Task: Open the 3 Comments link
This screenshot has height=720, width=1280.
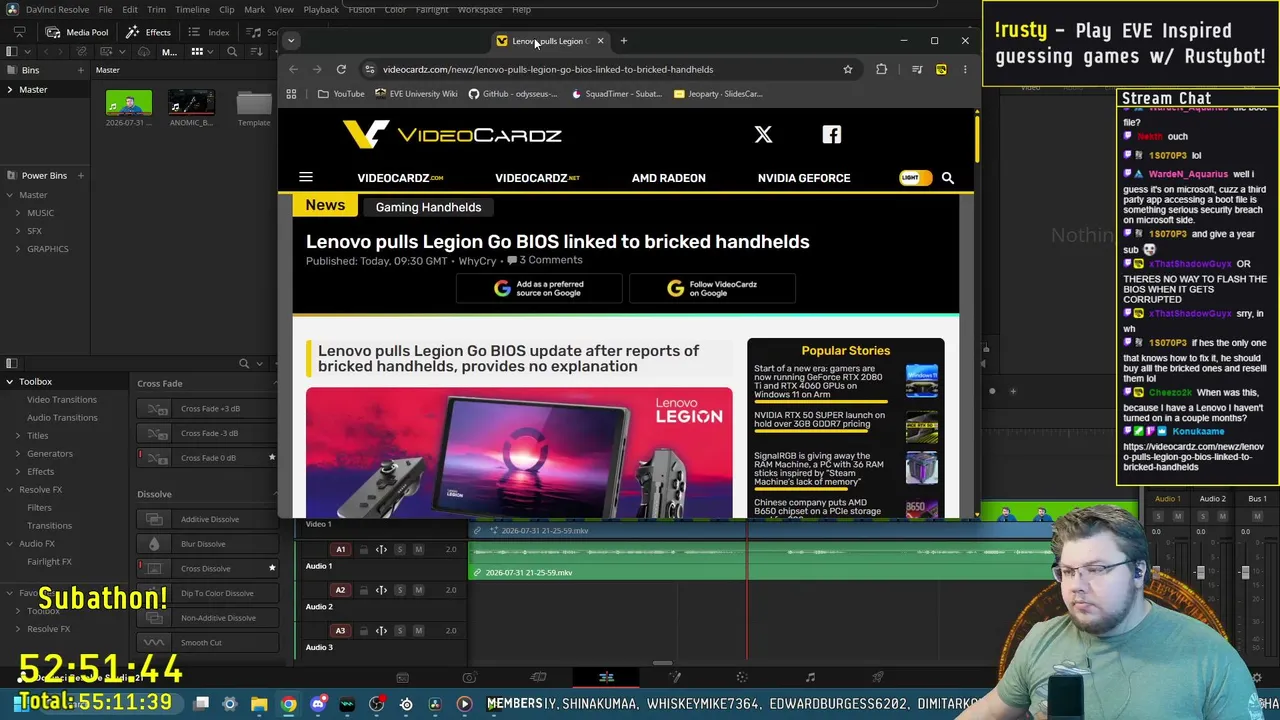Action: coord(545,260)
